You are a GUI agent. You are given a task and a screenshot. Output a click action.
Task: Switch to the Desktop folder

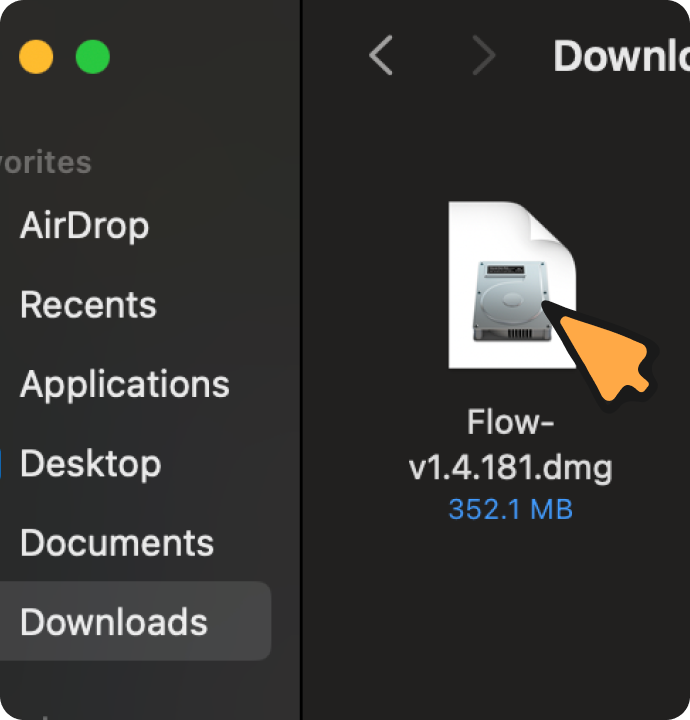(90, 464)
